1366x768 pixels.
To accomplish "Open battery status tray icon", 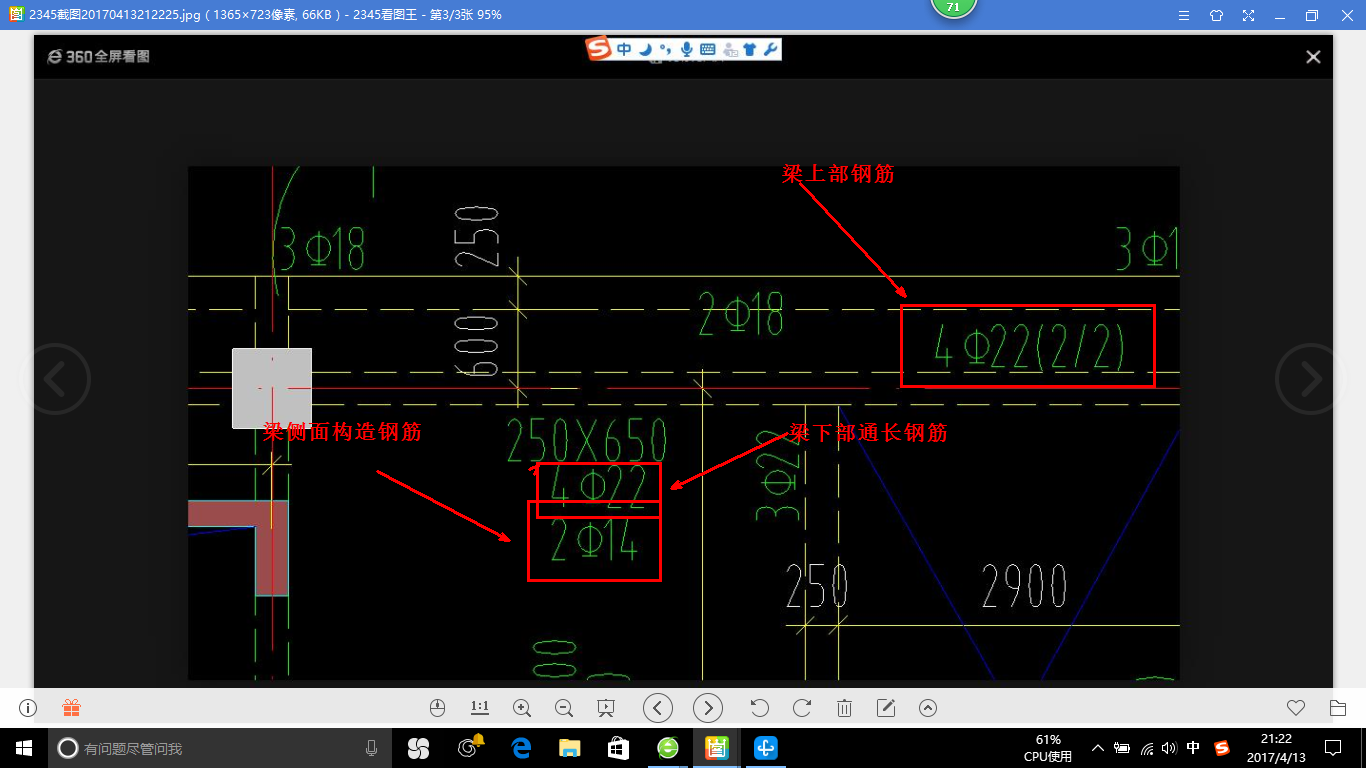I will point(1122,748).
